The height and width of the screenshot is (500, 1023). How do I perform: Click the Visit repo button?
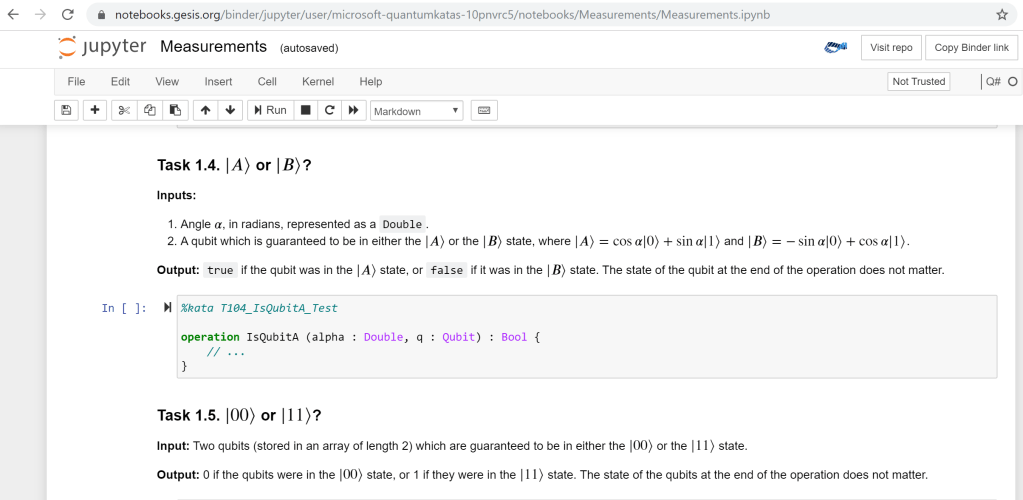click(891, 47)
